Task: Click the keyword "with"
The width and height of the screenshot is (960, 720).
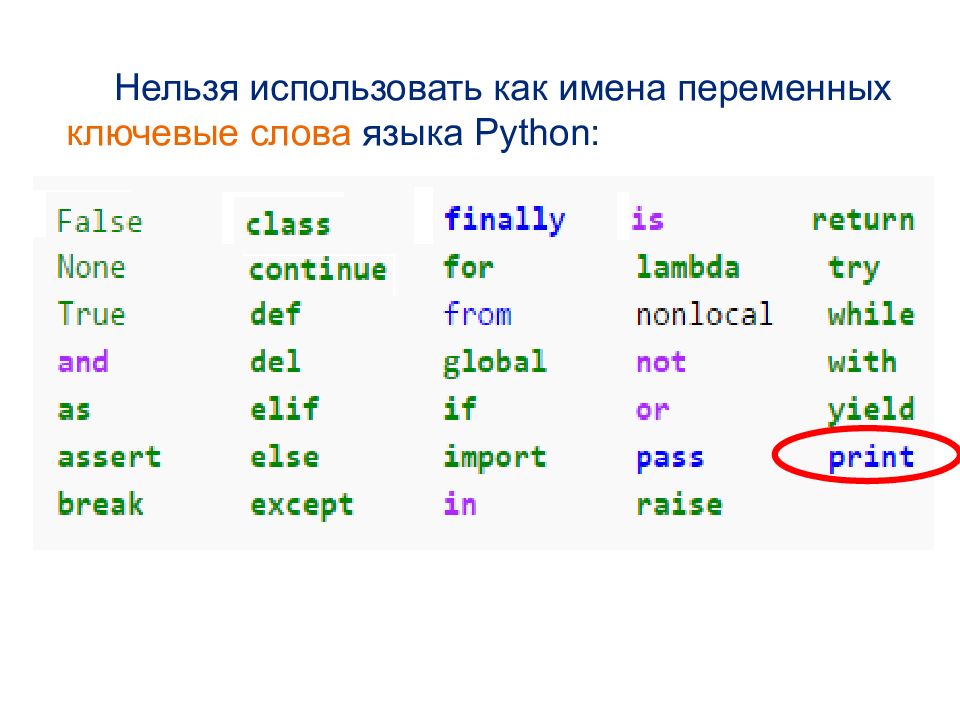Action: [861, 361]
